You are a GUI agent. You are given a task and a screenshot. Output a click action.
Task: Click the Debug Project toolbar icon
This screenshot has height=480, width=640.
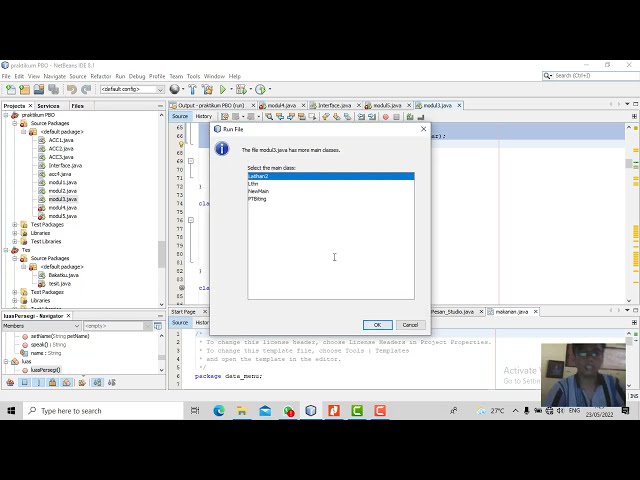coord(241,89)
